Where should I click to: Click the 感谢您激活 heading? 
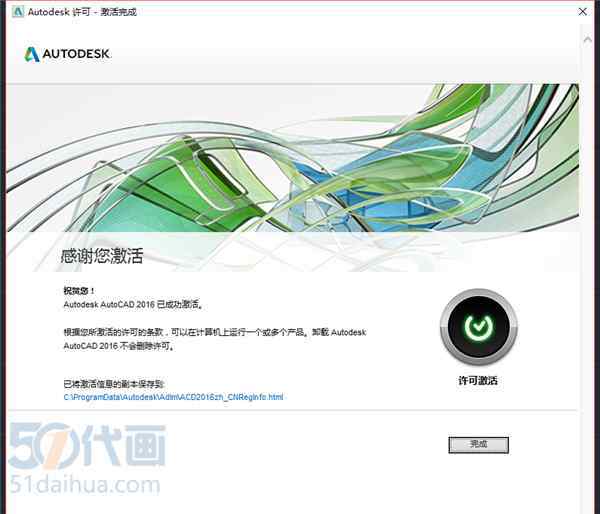(102, 256)
